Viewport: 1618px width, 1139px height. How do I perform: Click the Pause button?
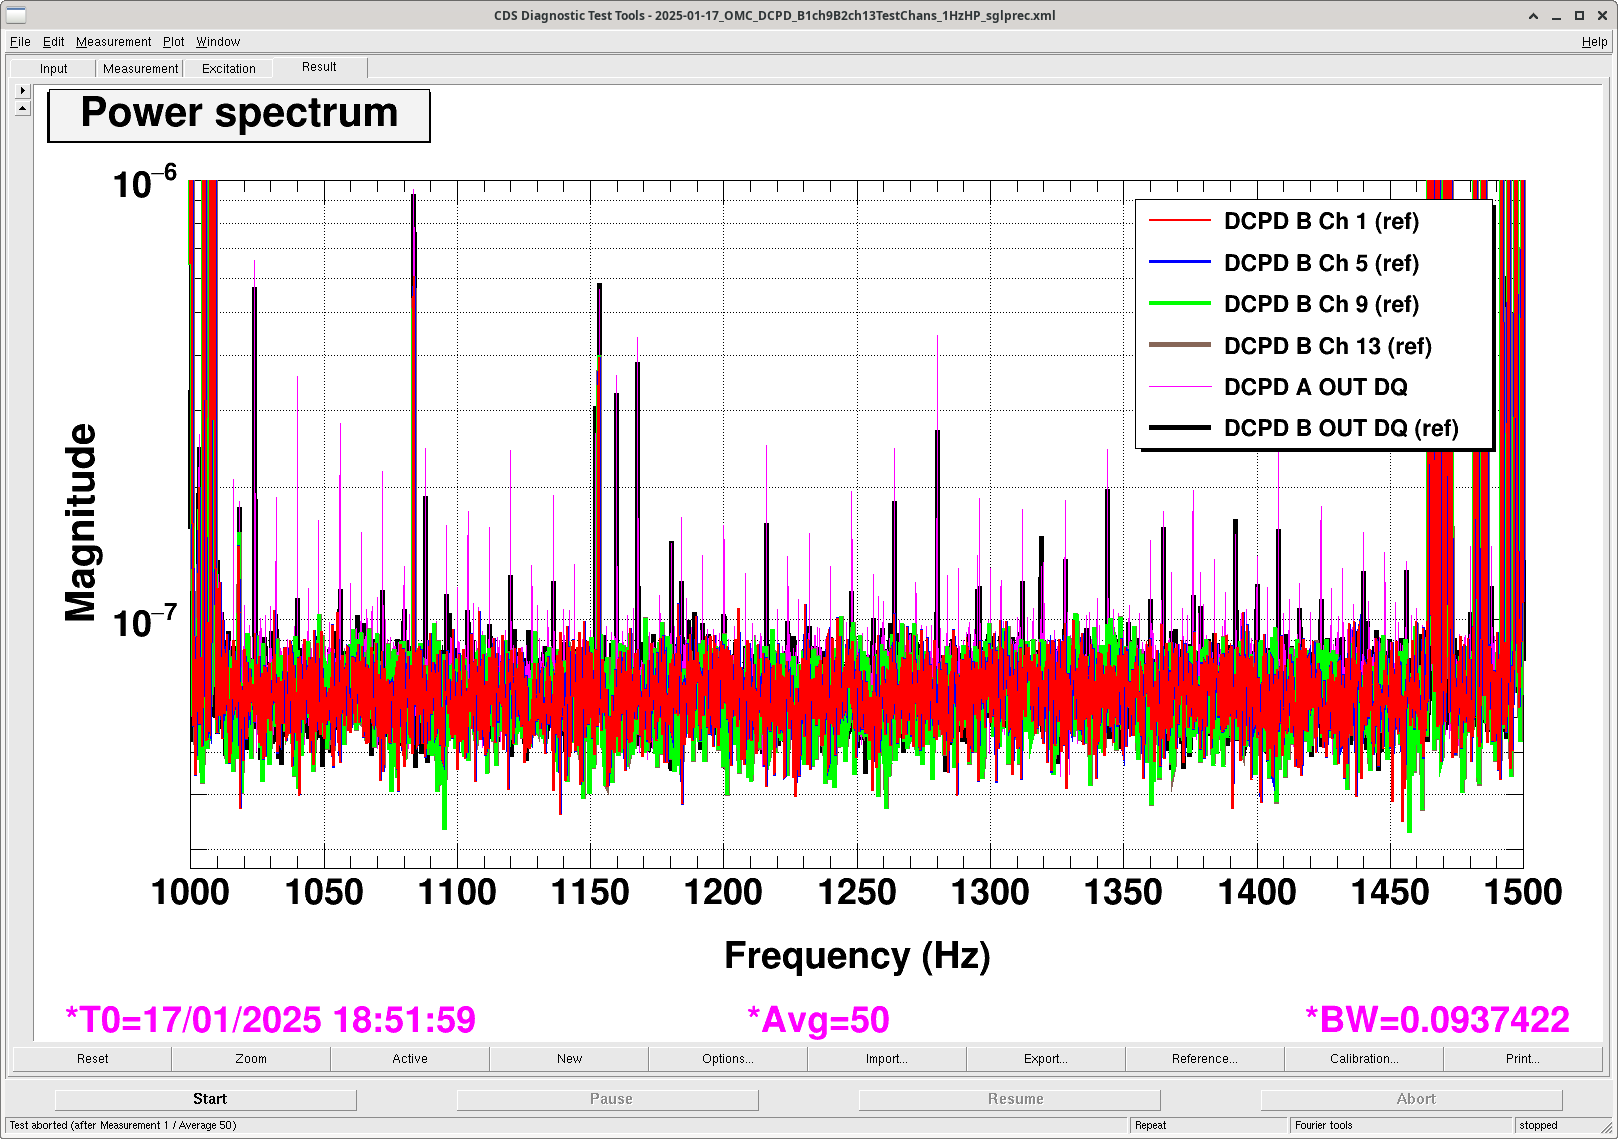[x=608, y=1099]
